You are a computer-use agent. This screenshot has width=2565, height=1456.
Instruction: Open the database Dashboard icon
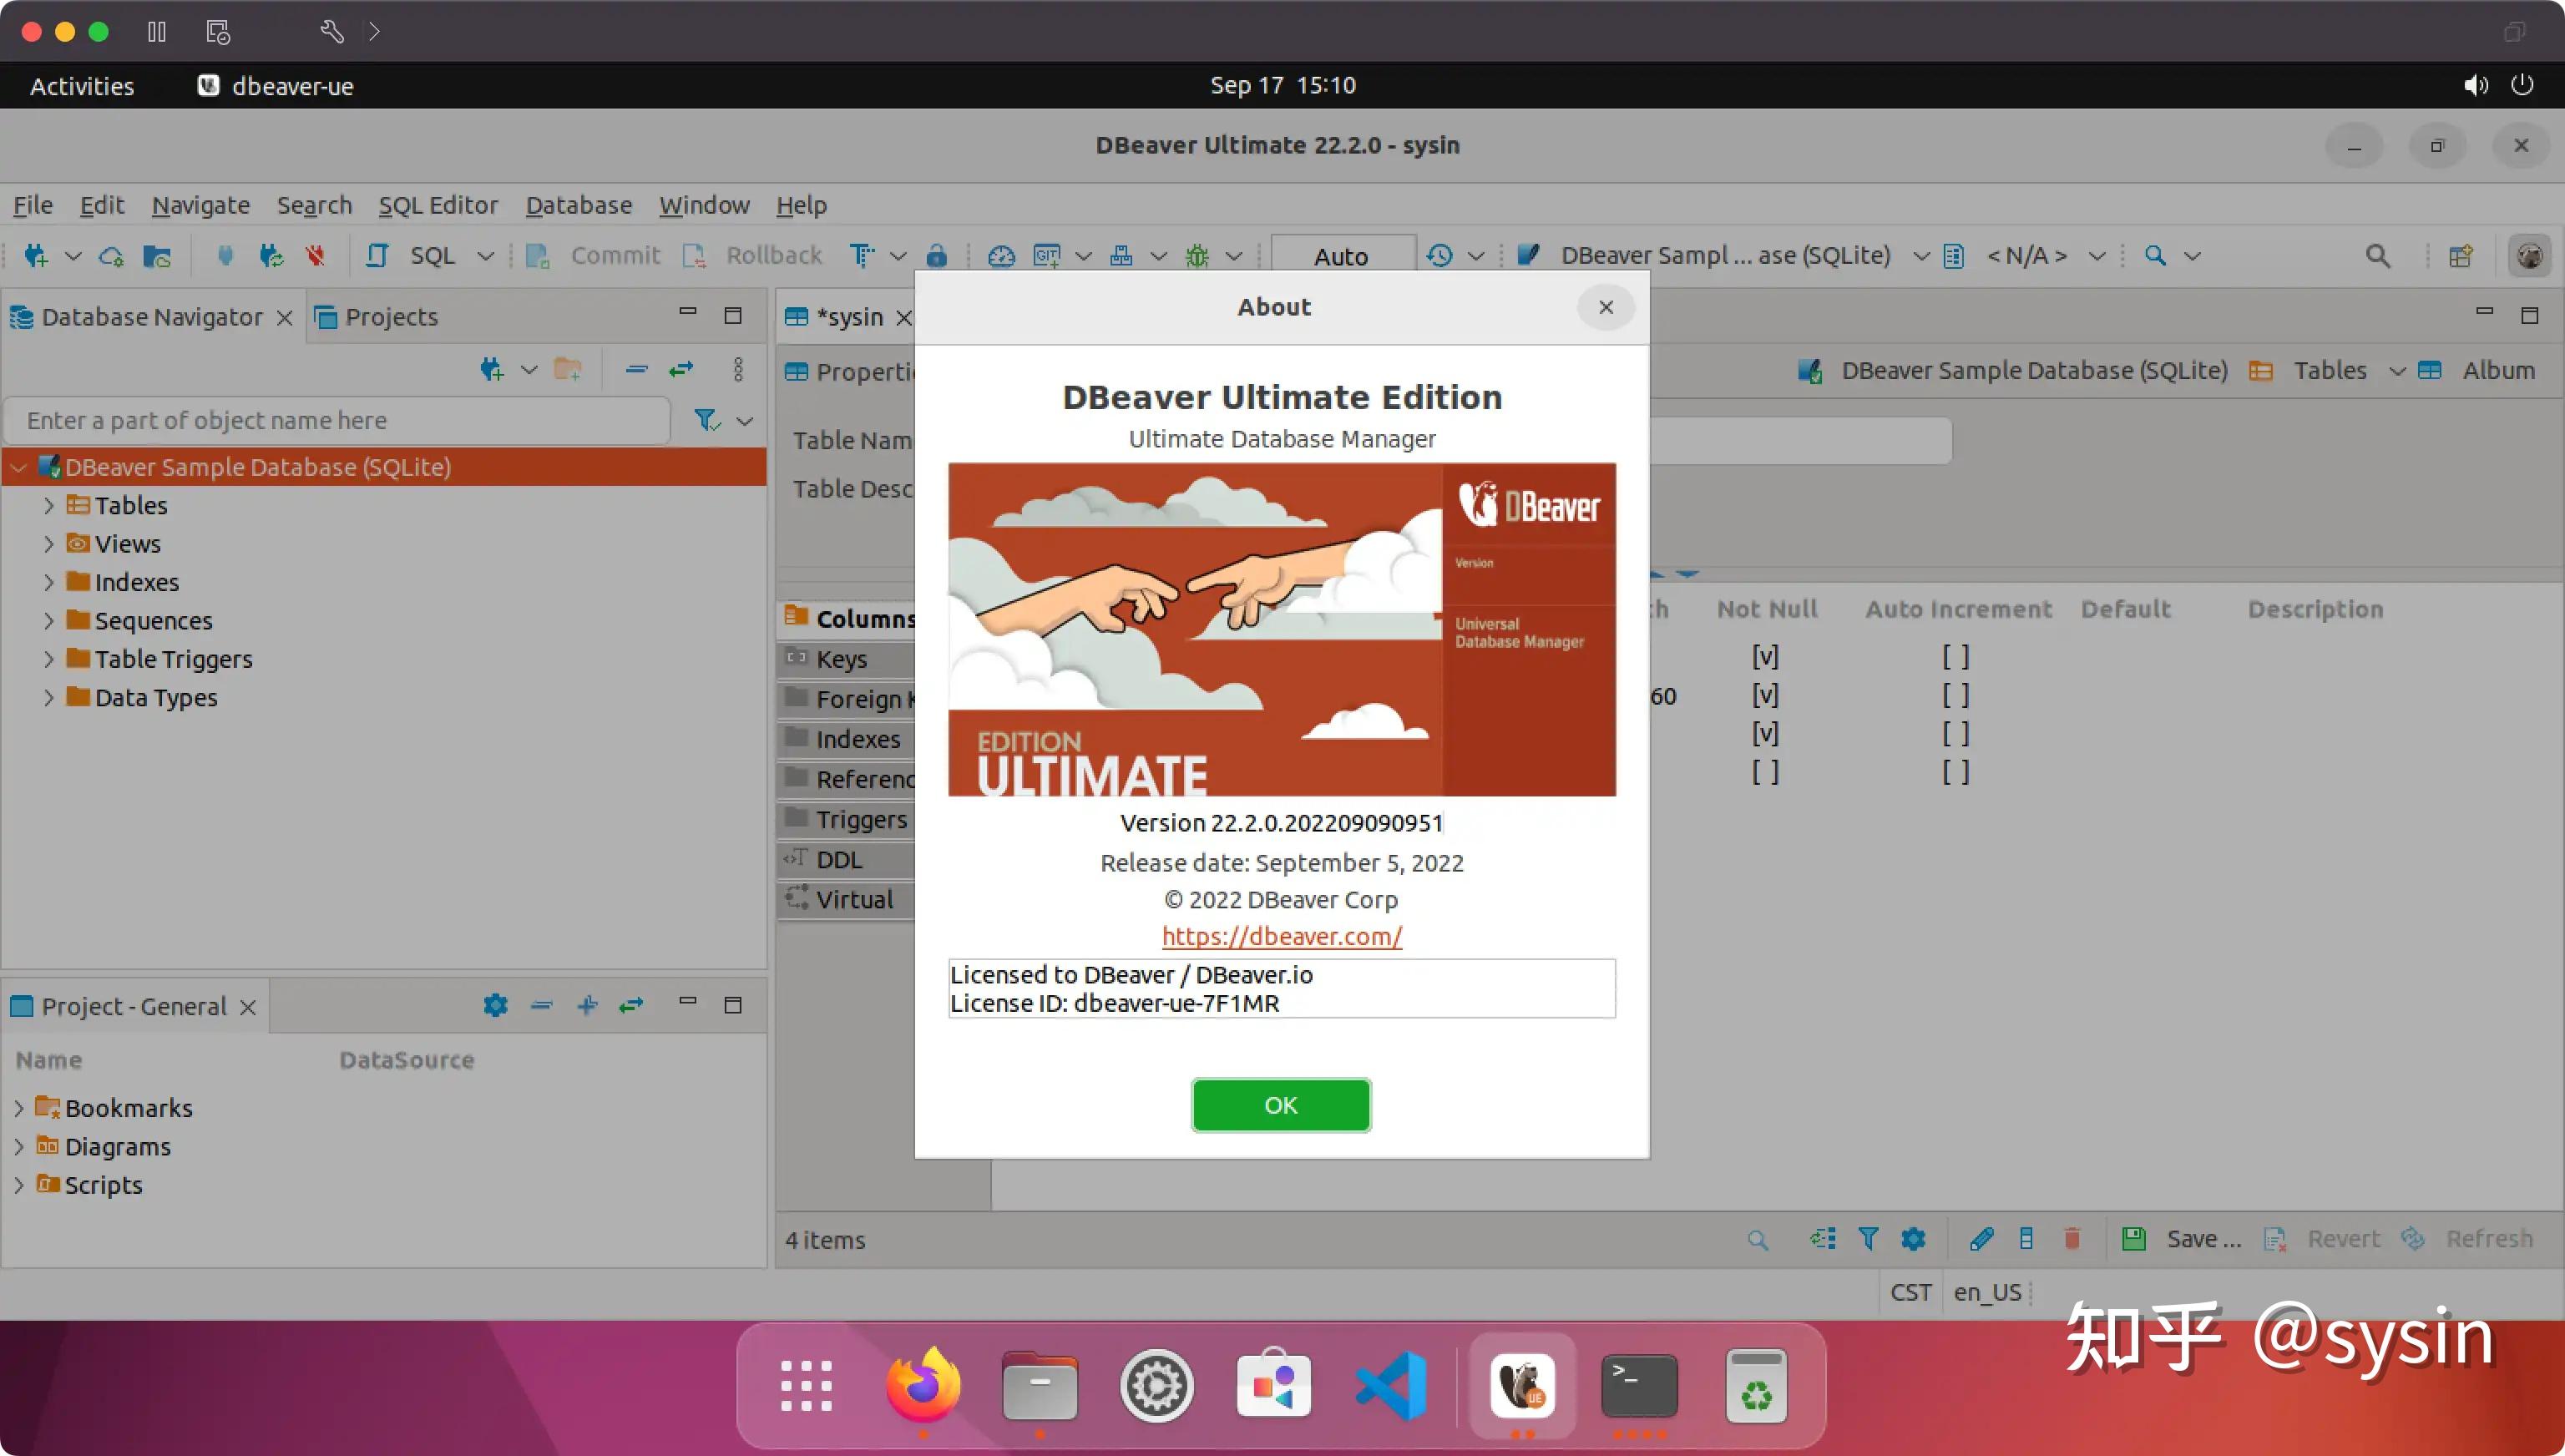[x=1001, y=255]
